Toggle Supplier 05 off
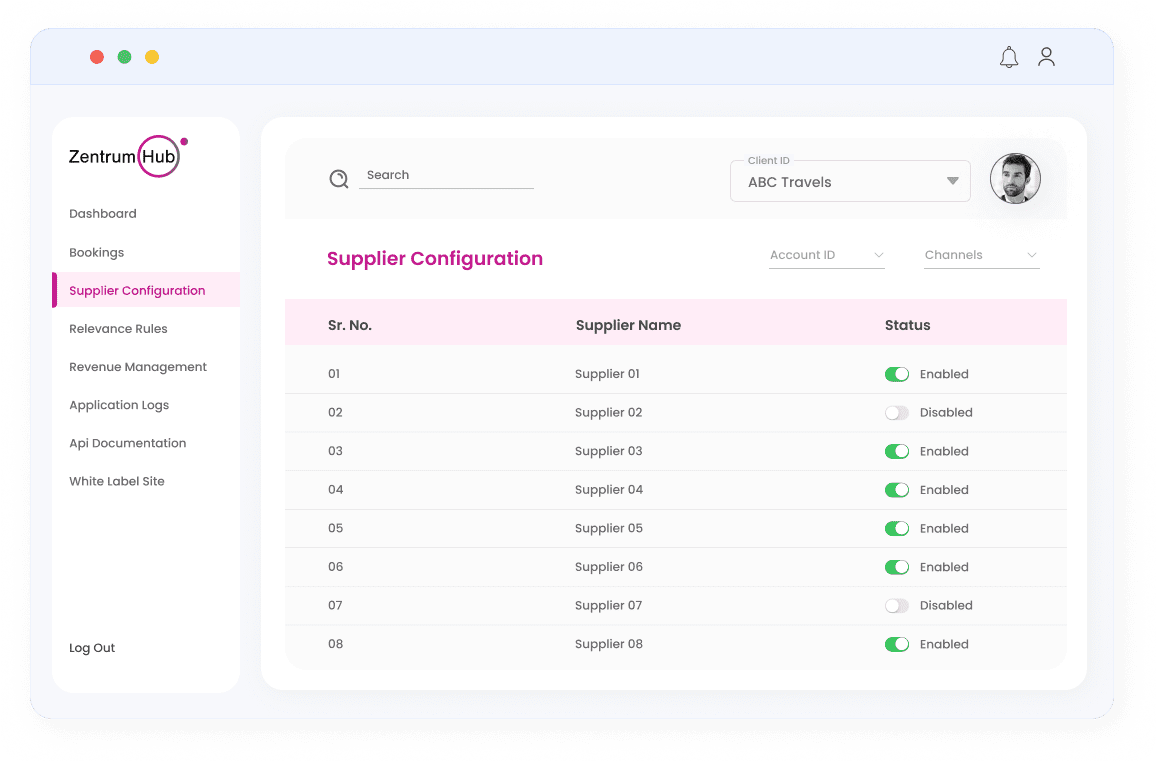 [897, 528]
